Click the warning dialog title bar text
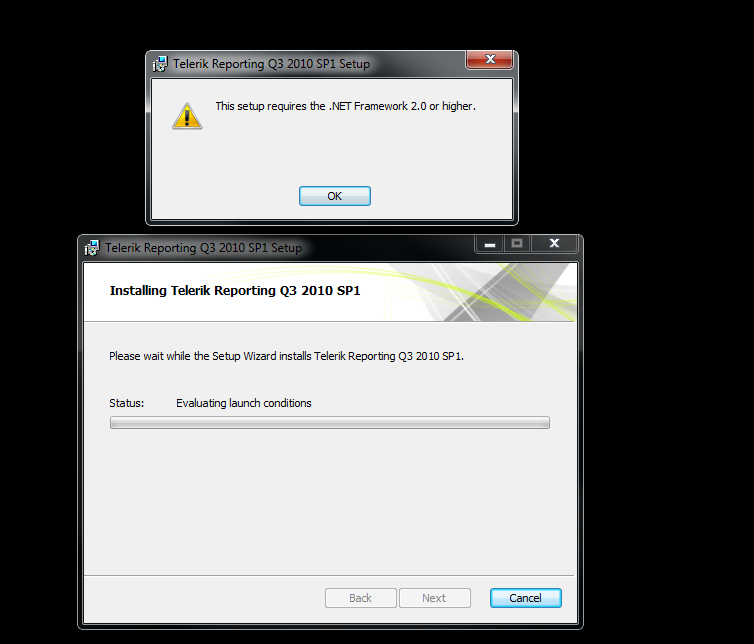Viewport: 754px width, 644px height. (272, 64)
